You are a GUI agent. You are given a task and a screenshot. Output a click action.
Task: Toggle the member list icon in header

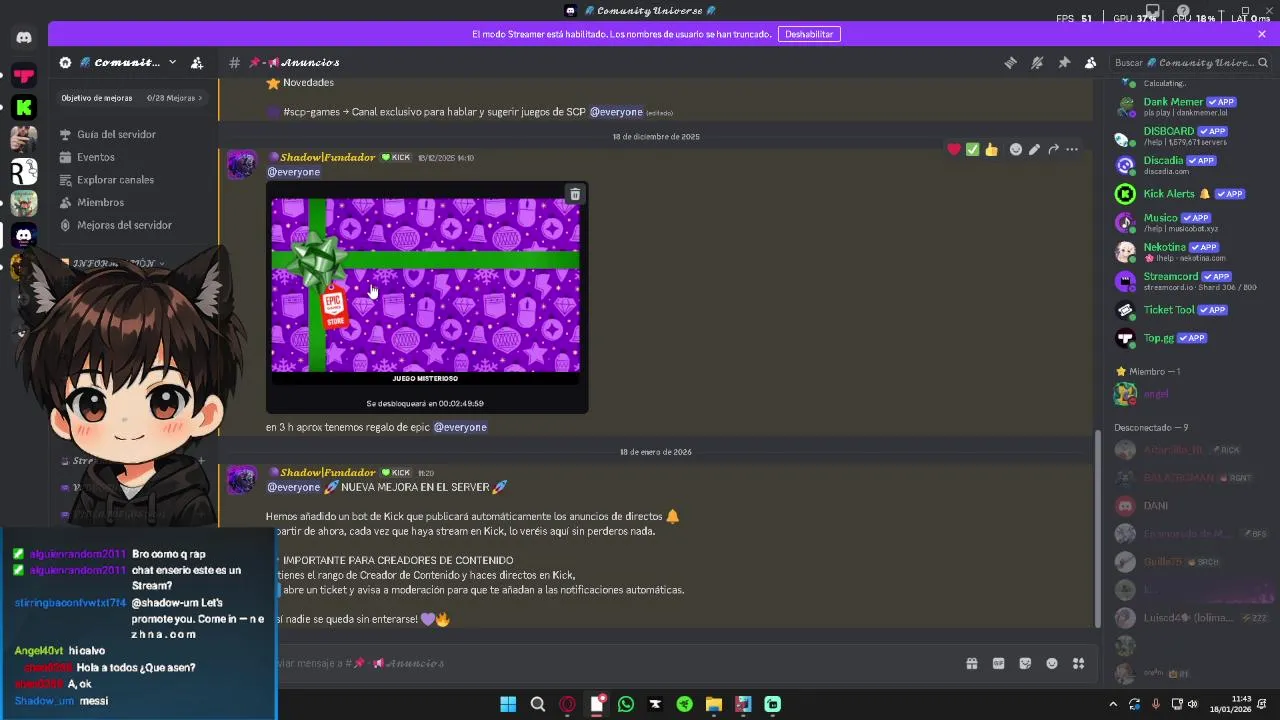[x=1091, y=62]
